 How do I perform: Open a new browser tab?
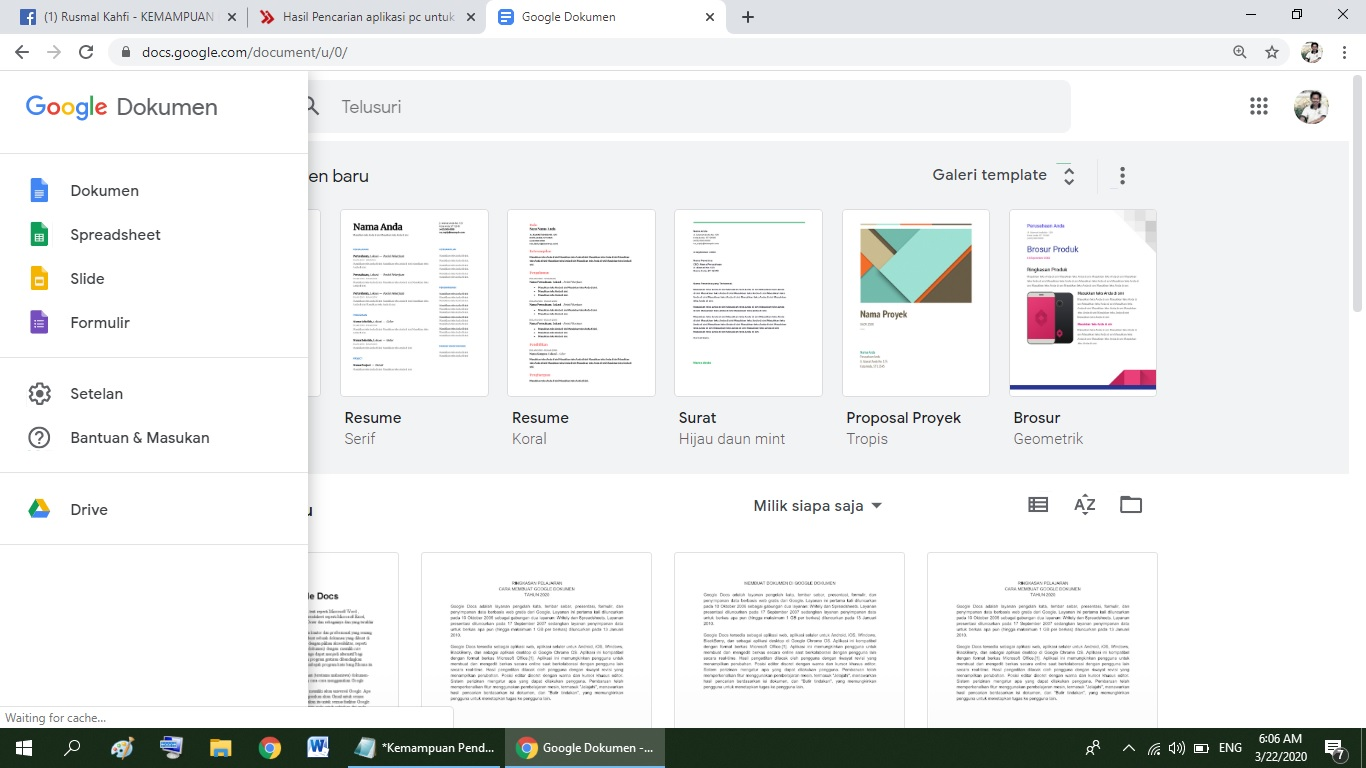pyautogui.click(x=748, y=17)
